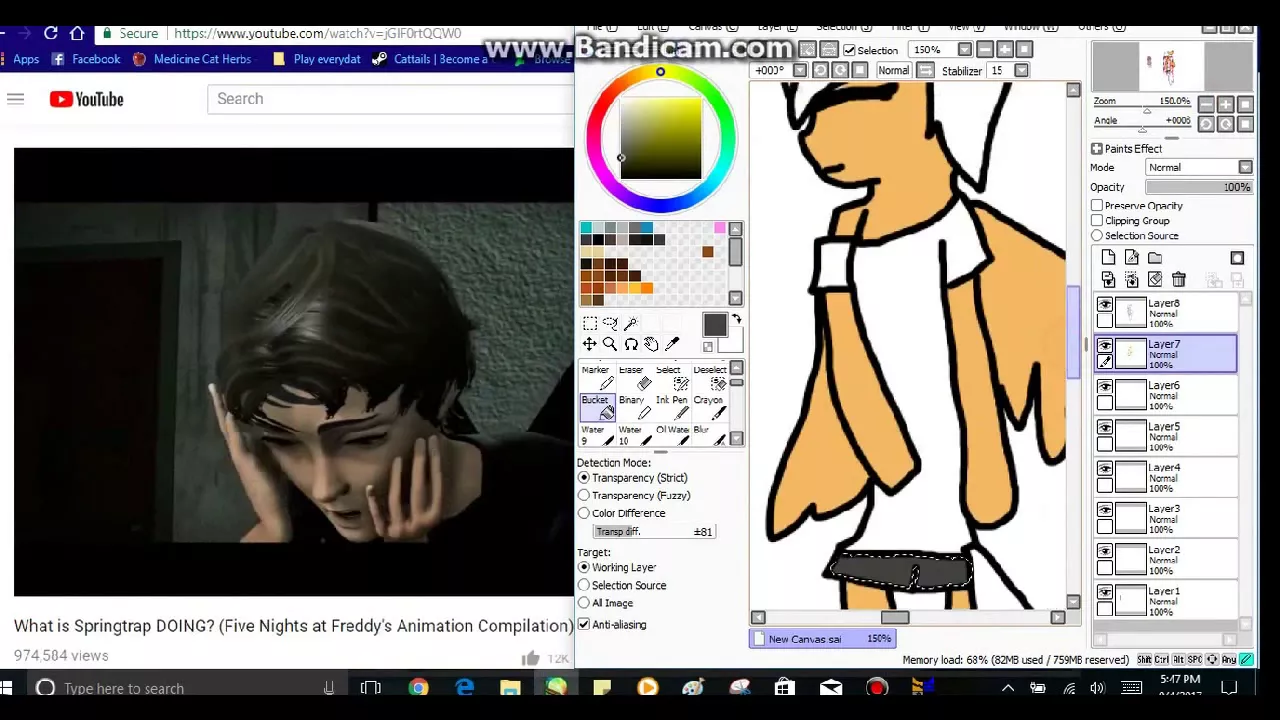Go to the YouTube home logo
Viewport: 1280px width, 720px height.
[x=86, y=99]
